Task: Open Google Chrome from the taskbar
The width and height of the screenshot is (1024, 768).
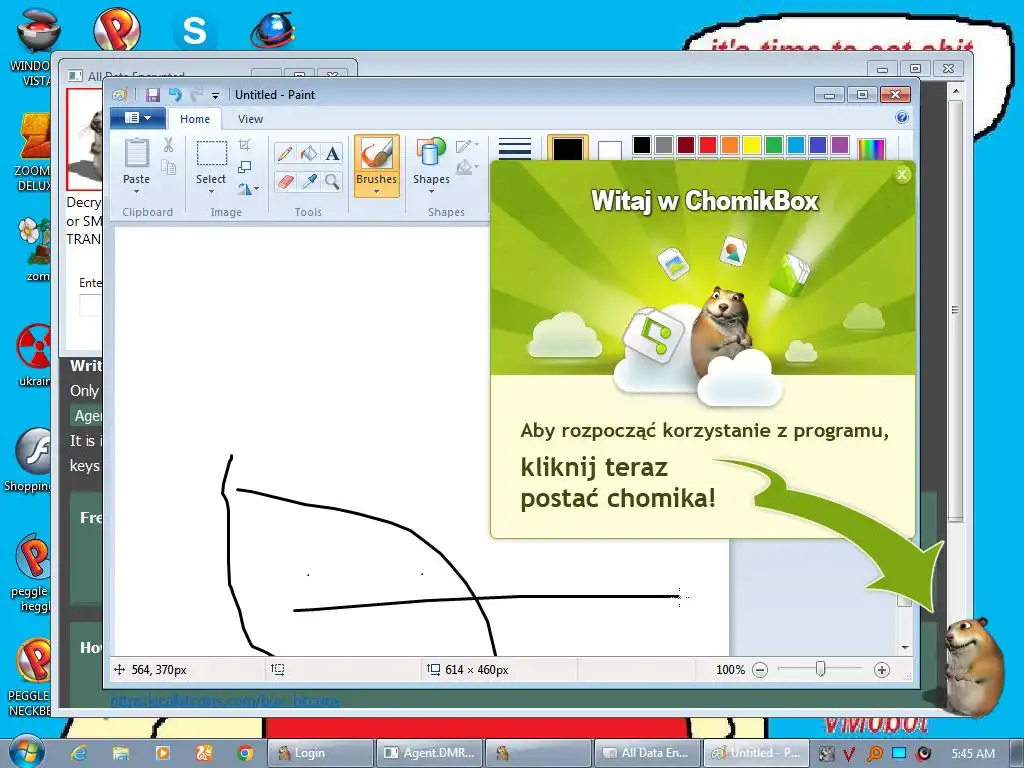Action: pyautogui.click(x=245, y=753)
